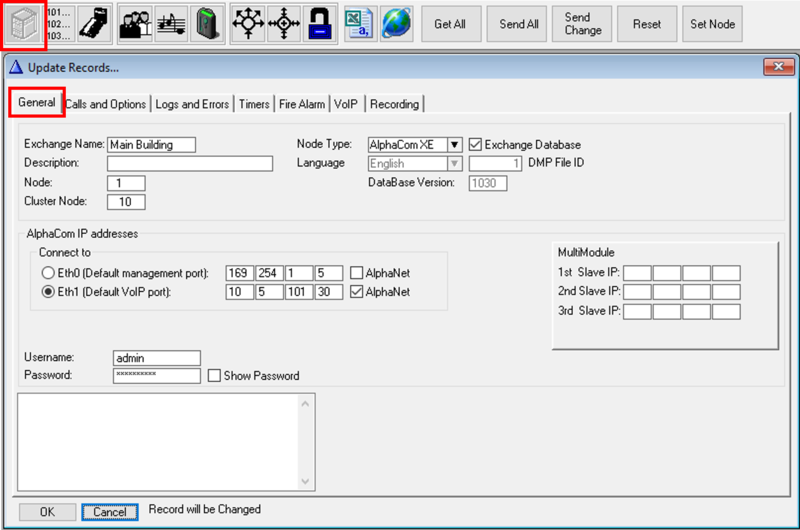Enable the Show Password checkbox
The width and height of the screenshot is (800, 530).
point(214,376)
